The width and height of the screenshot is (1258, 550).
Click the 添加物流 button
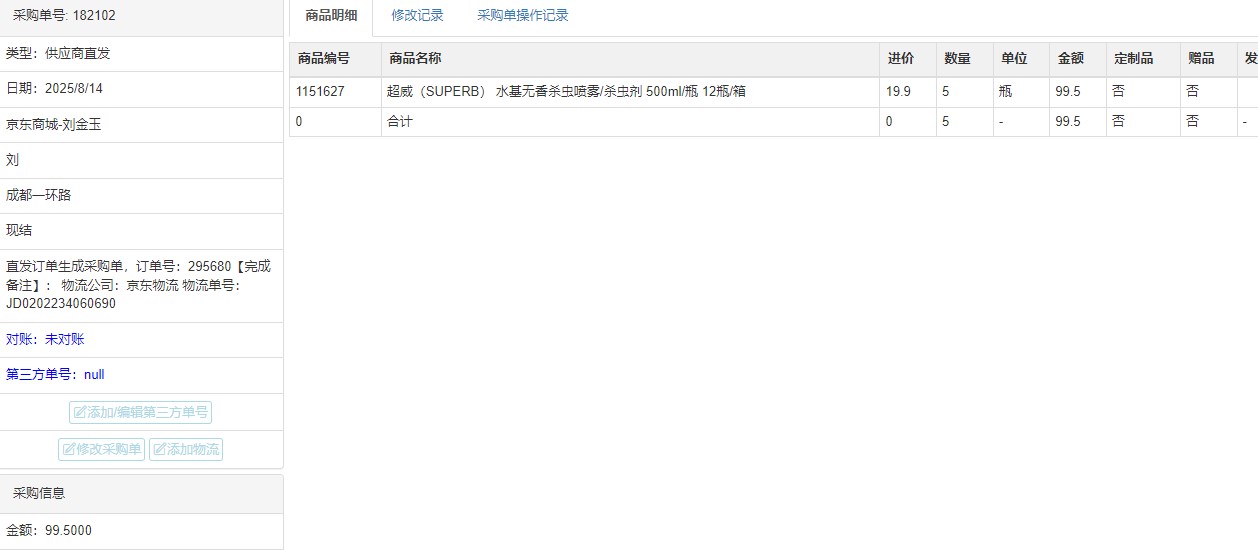coord(186,449)
